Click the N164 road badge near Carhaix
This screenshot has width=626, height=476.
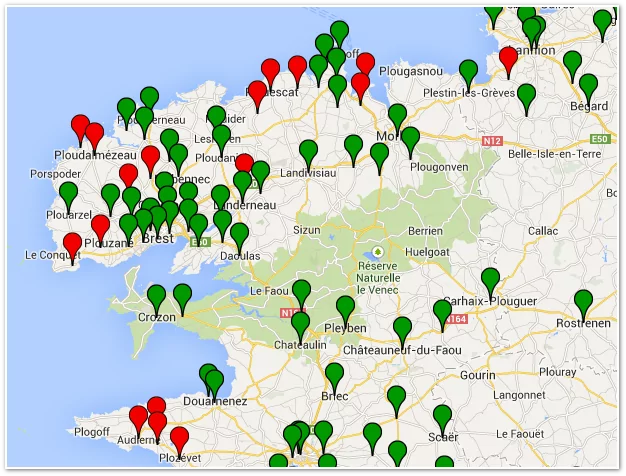[x=456, y=319]
